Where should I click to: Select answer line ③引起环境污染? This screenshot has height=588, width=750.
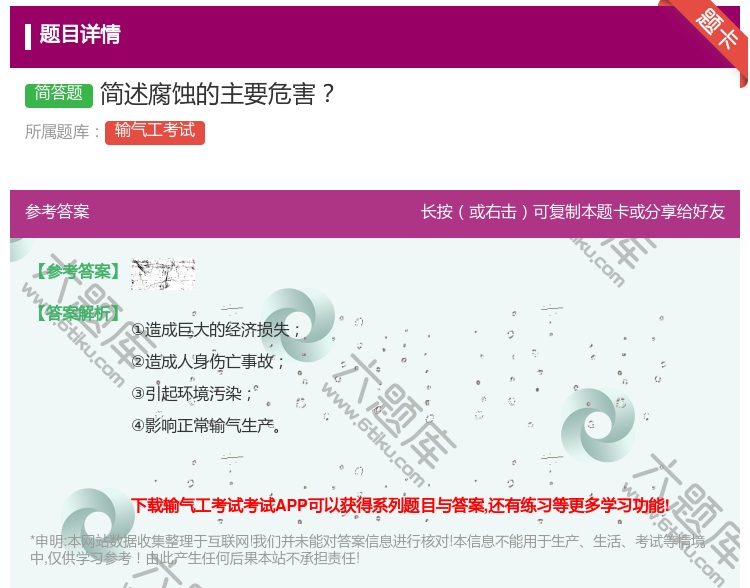tap(192, 394)
